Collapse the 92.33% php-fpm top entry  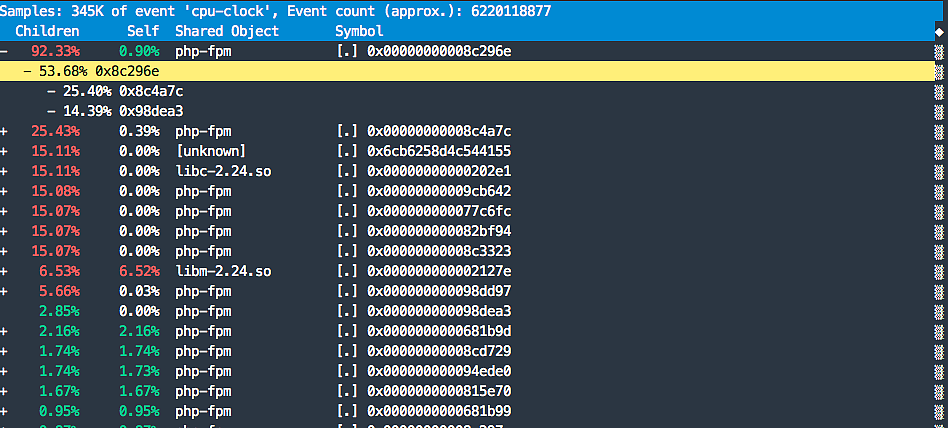point(6,51)
